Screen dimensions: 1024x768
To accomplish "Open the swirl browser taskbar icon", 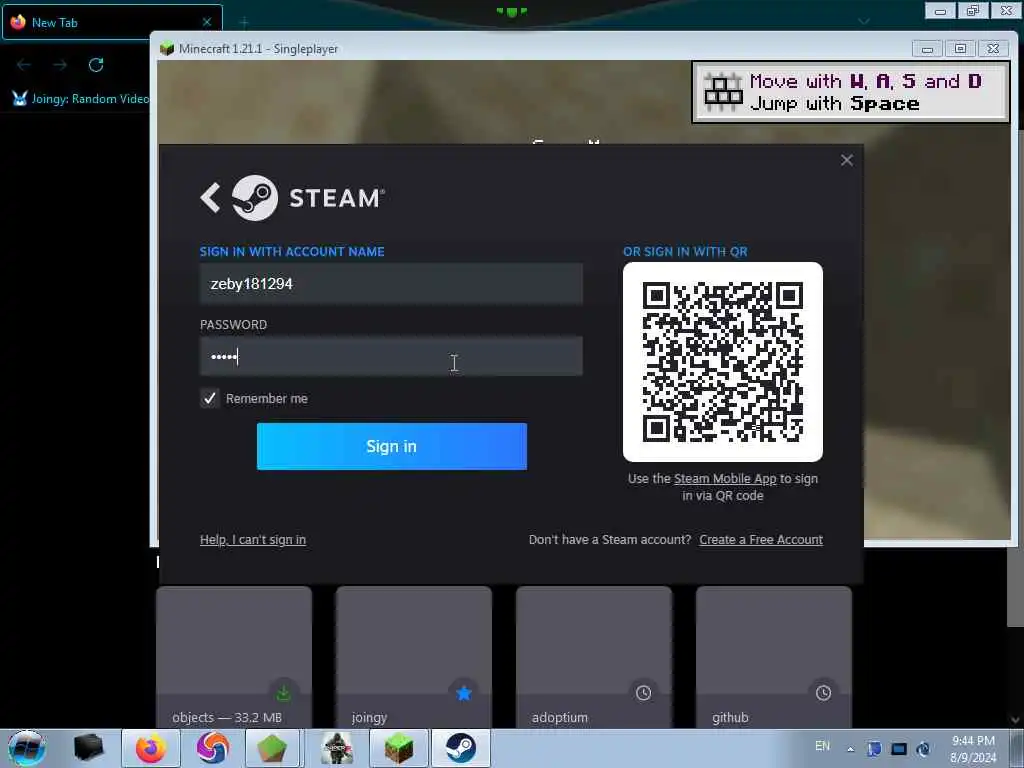I will tap(213, 748).
